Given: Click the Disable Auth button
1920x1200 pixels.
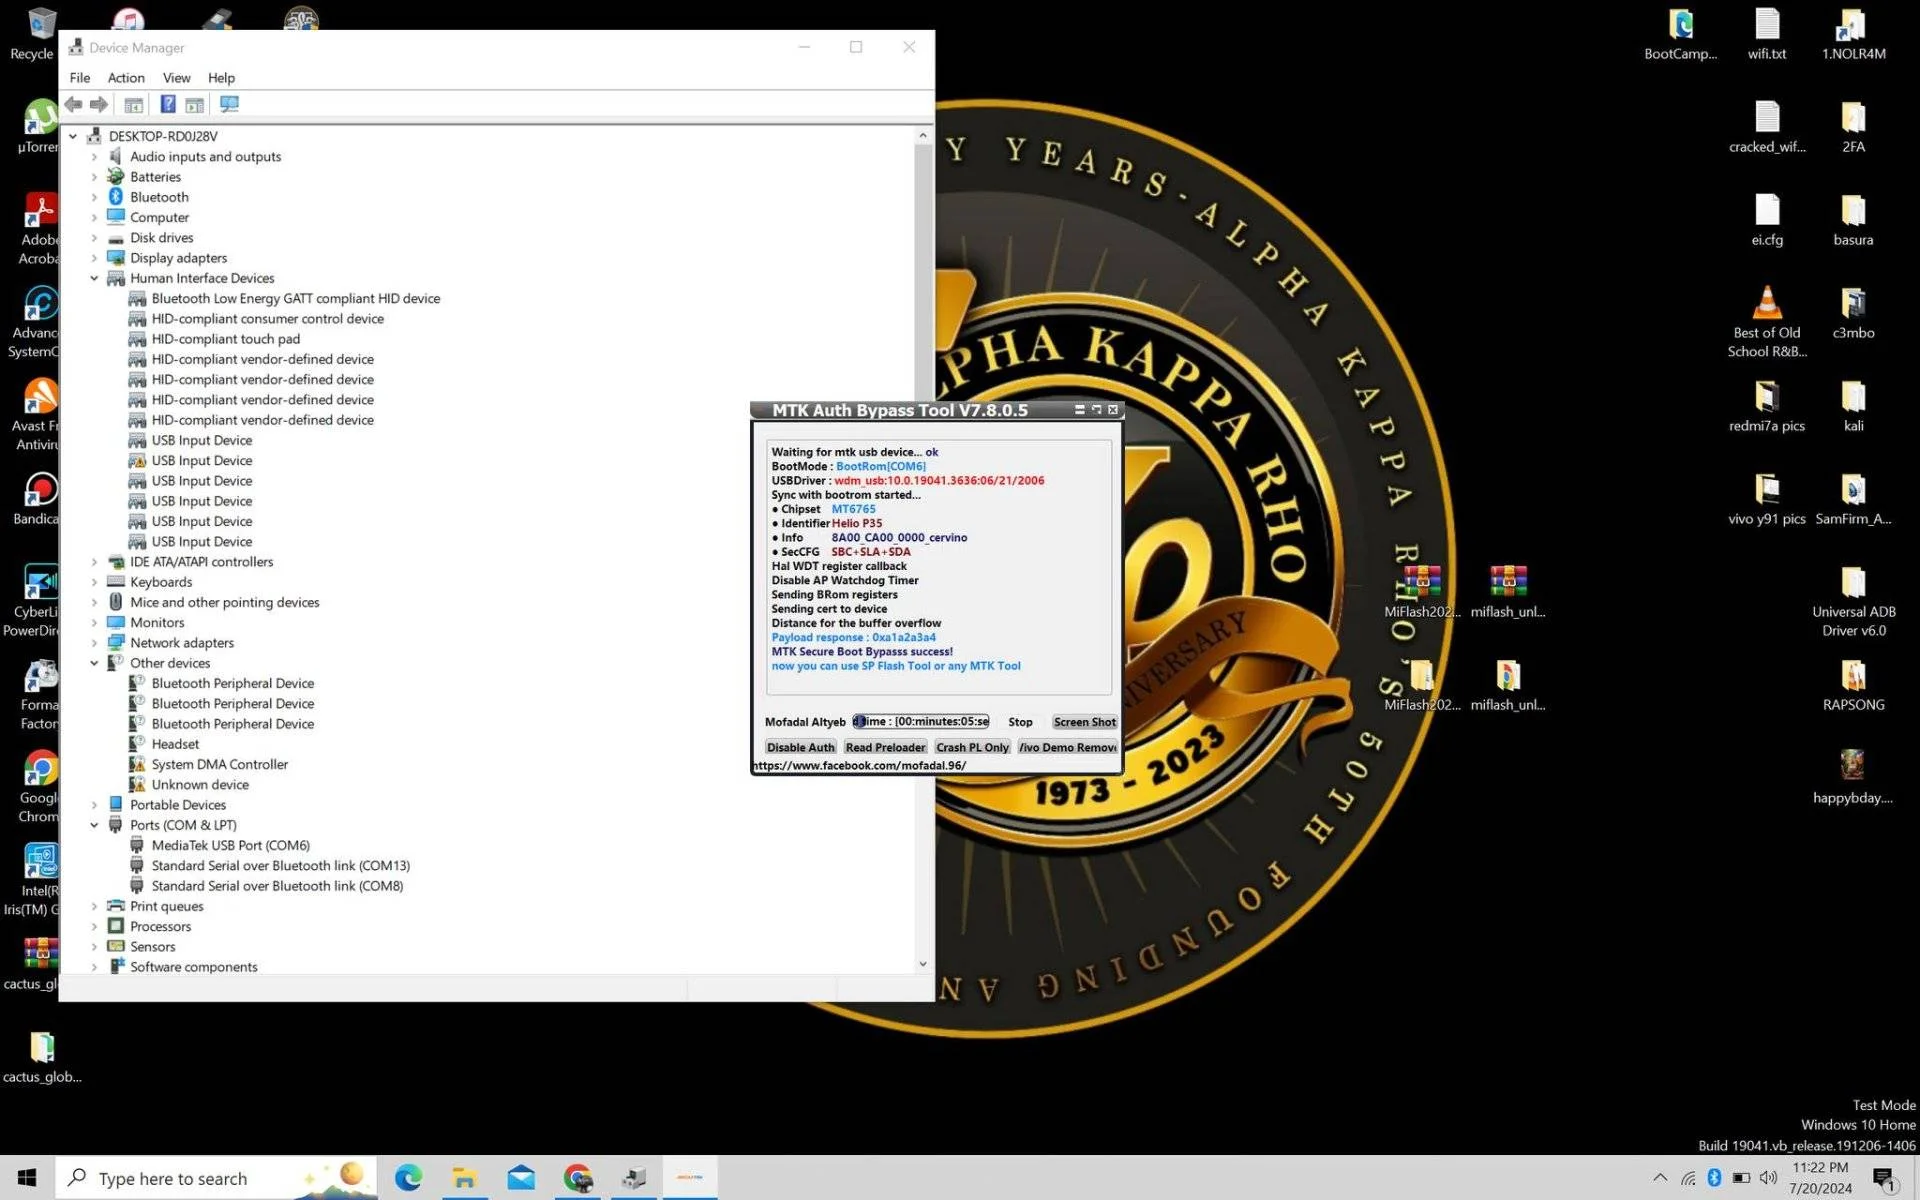Looking at the screenshot, I should coord(800,747).
